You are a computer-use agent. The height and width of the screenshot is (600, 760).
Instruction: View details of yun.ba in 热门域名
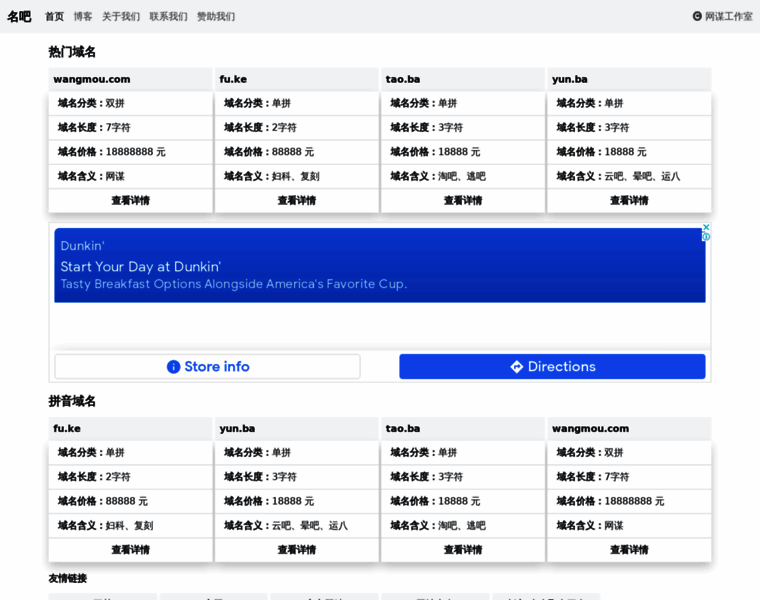[629, 201]
